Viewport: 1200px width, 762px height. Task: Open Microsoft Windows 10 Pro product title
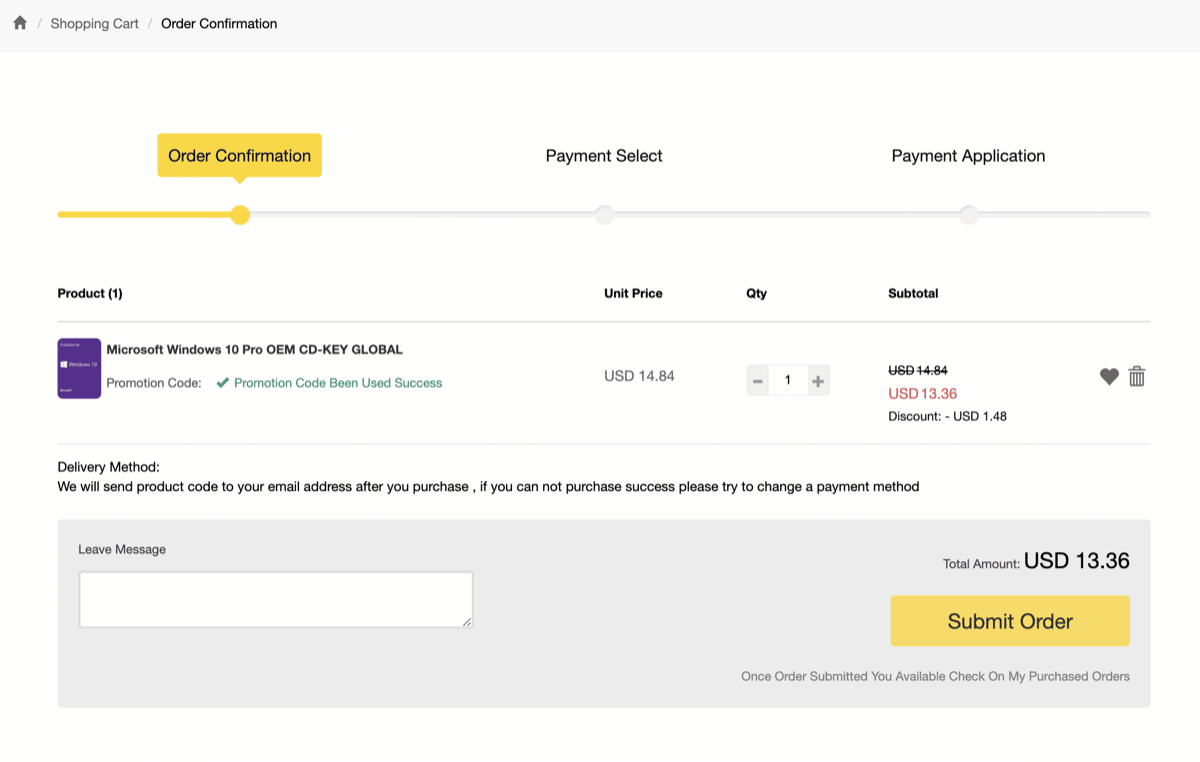click(x=254, y=350)
